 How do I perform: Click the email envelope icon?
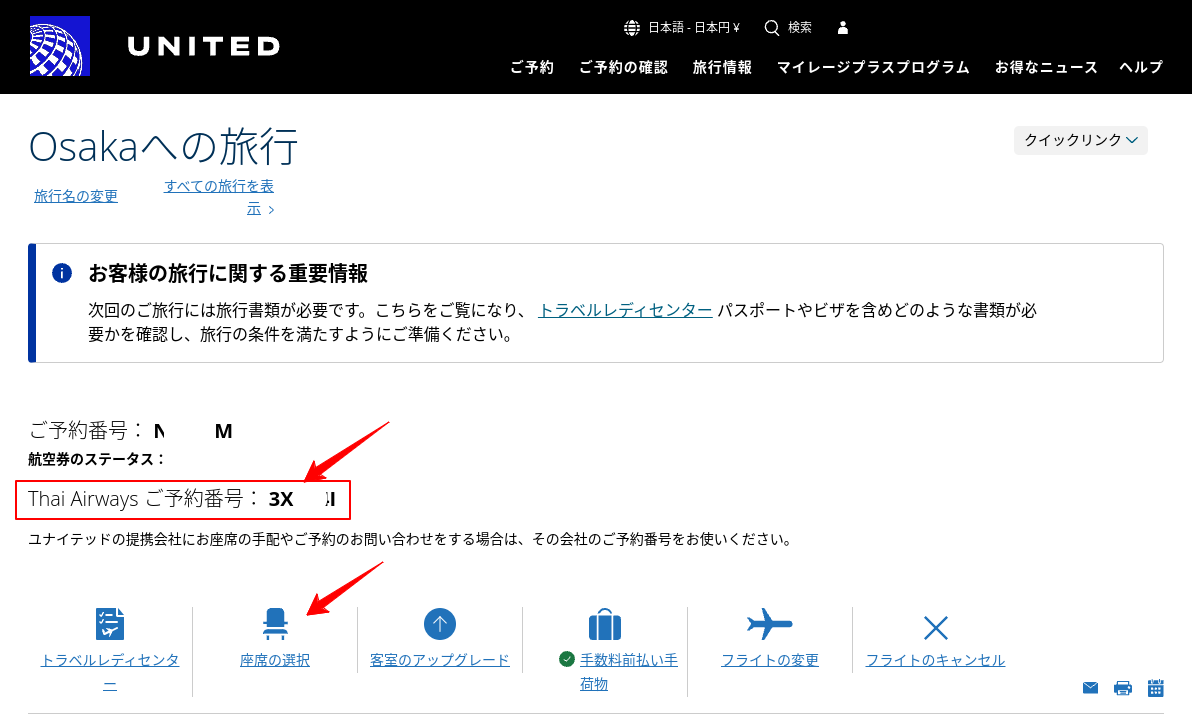(1090, 688)
